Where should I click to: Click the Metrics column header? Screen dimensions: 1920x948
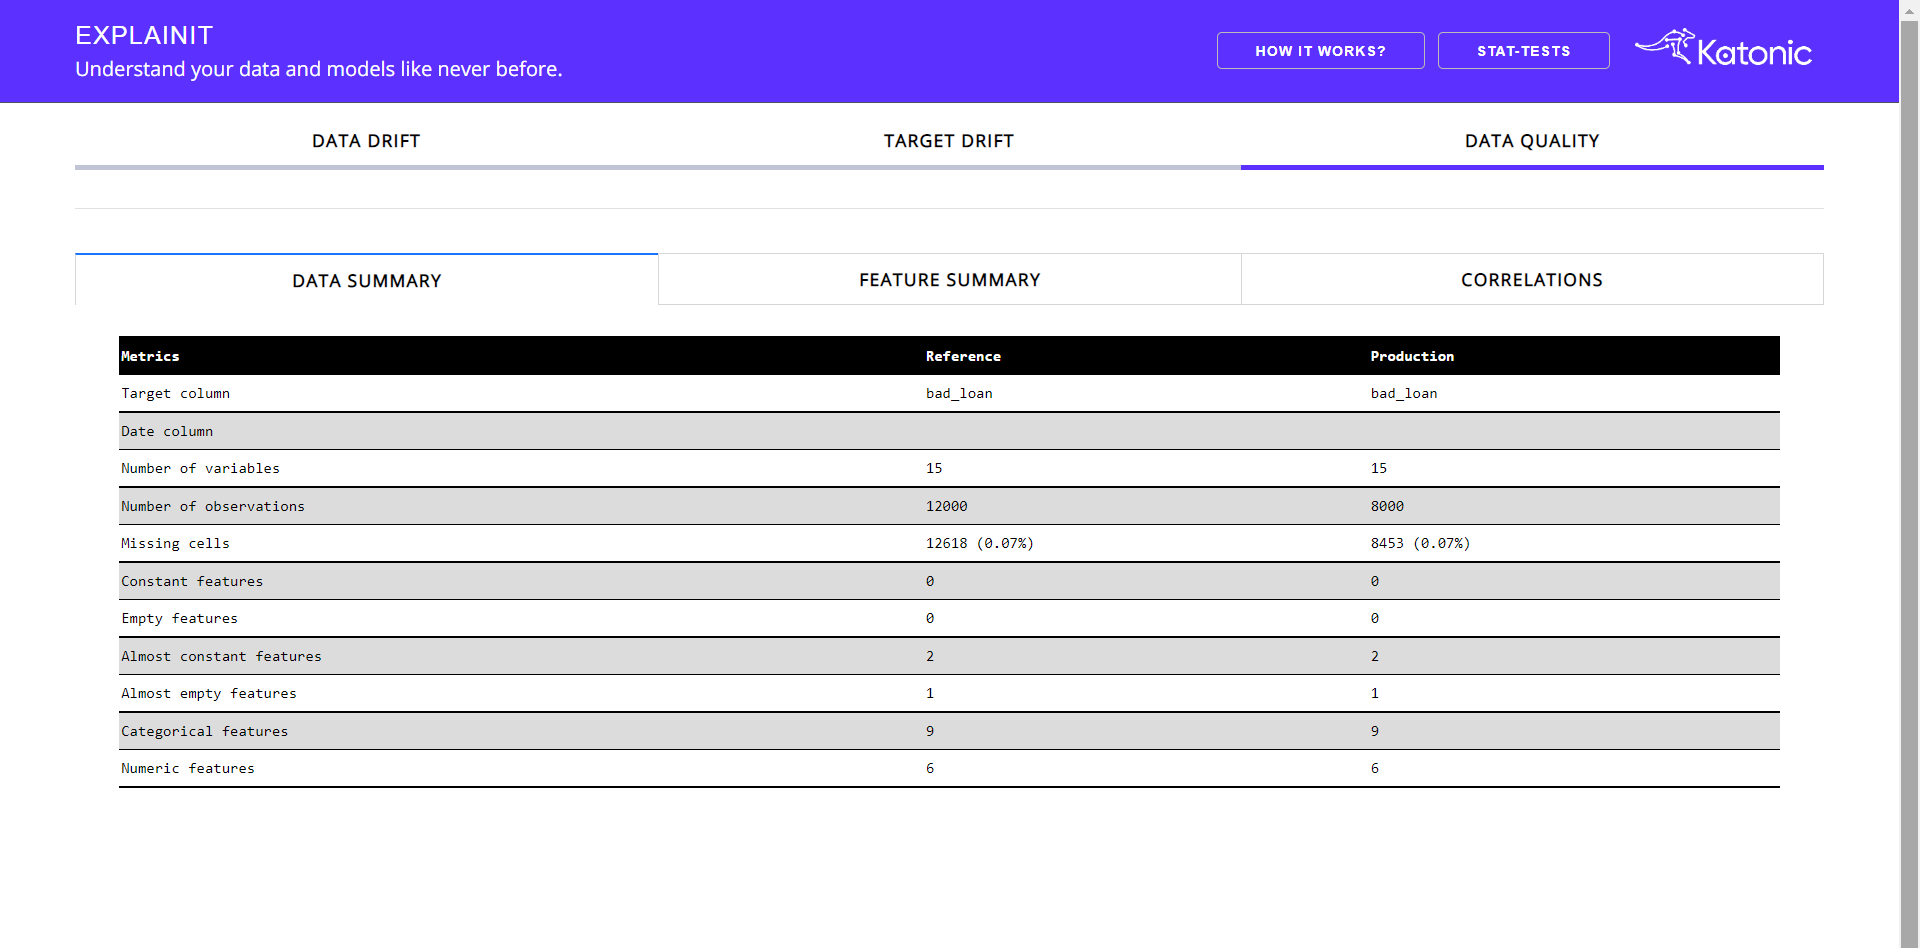click(x=150, y=356)
